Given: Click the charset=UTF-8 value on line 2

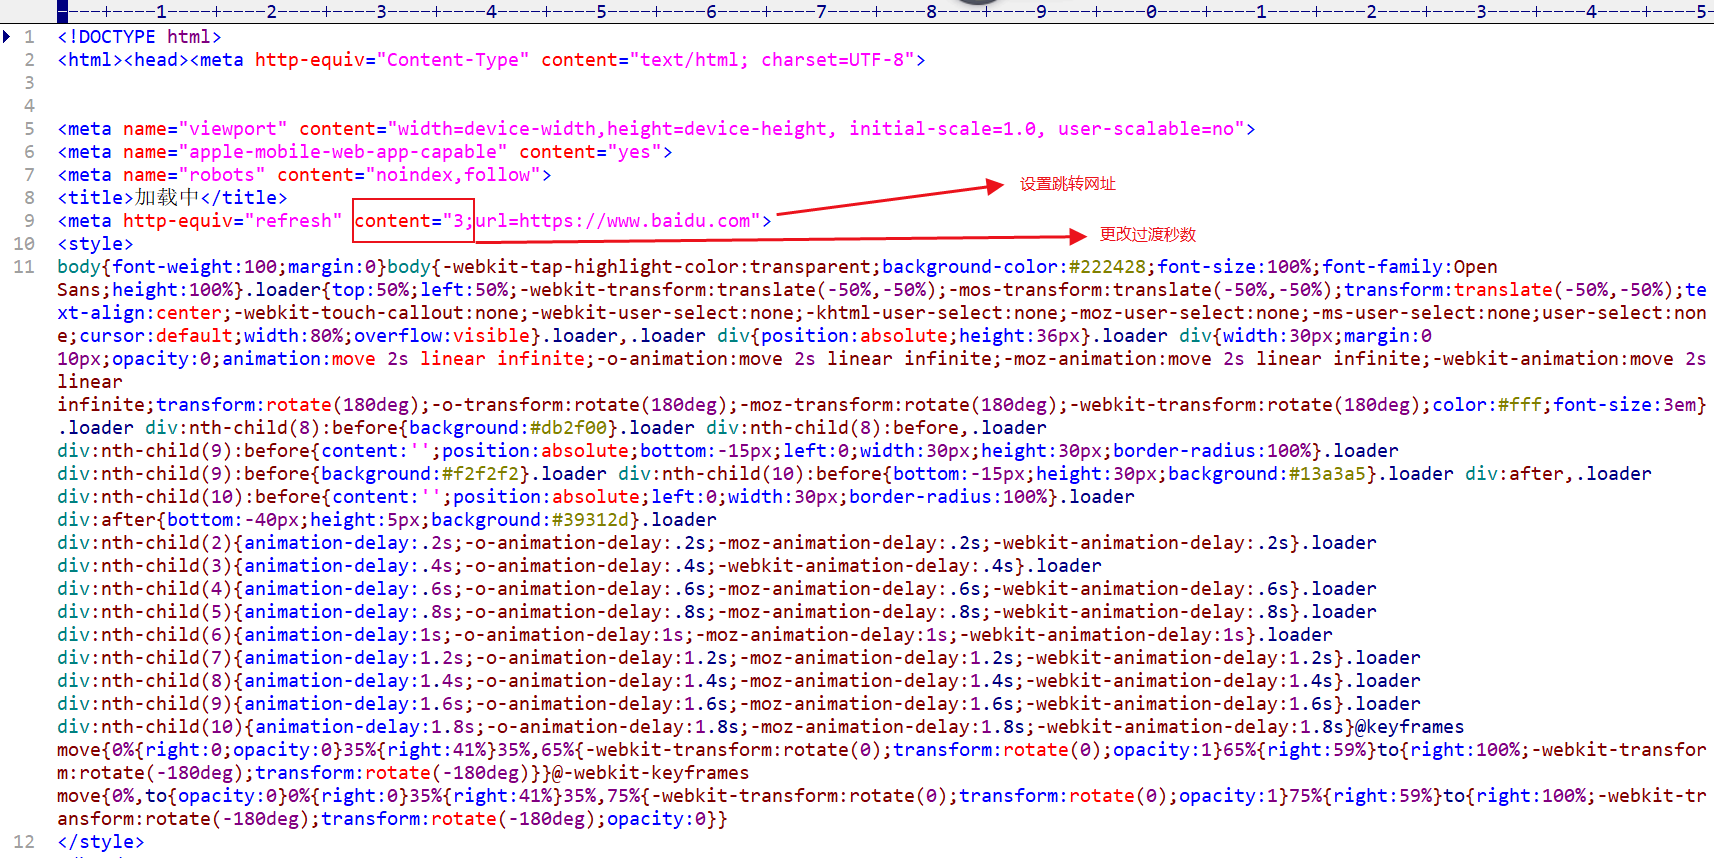Looking at the screenshot, I should [x=832, y=60].
